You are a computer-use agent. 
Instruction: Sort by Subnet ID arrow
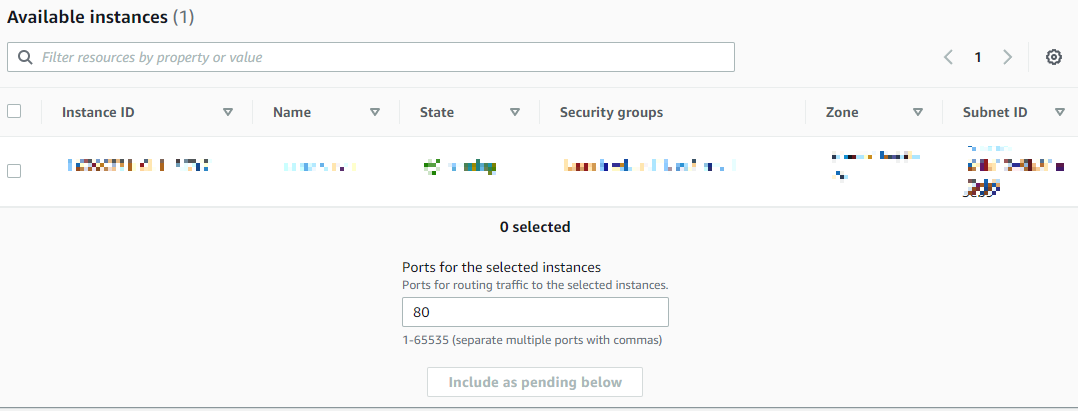point(1060,112)
